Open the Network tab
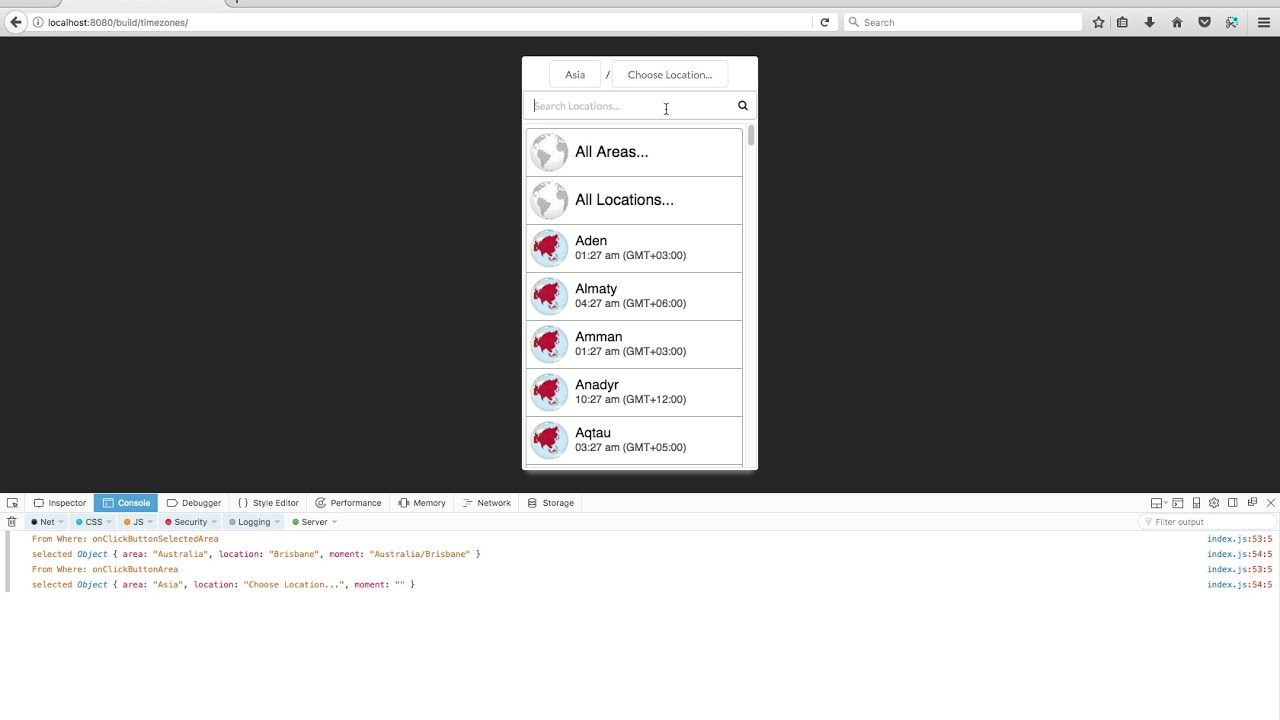Screen dimensions: 1280x720 (x=486, y=503)
